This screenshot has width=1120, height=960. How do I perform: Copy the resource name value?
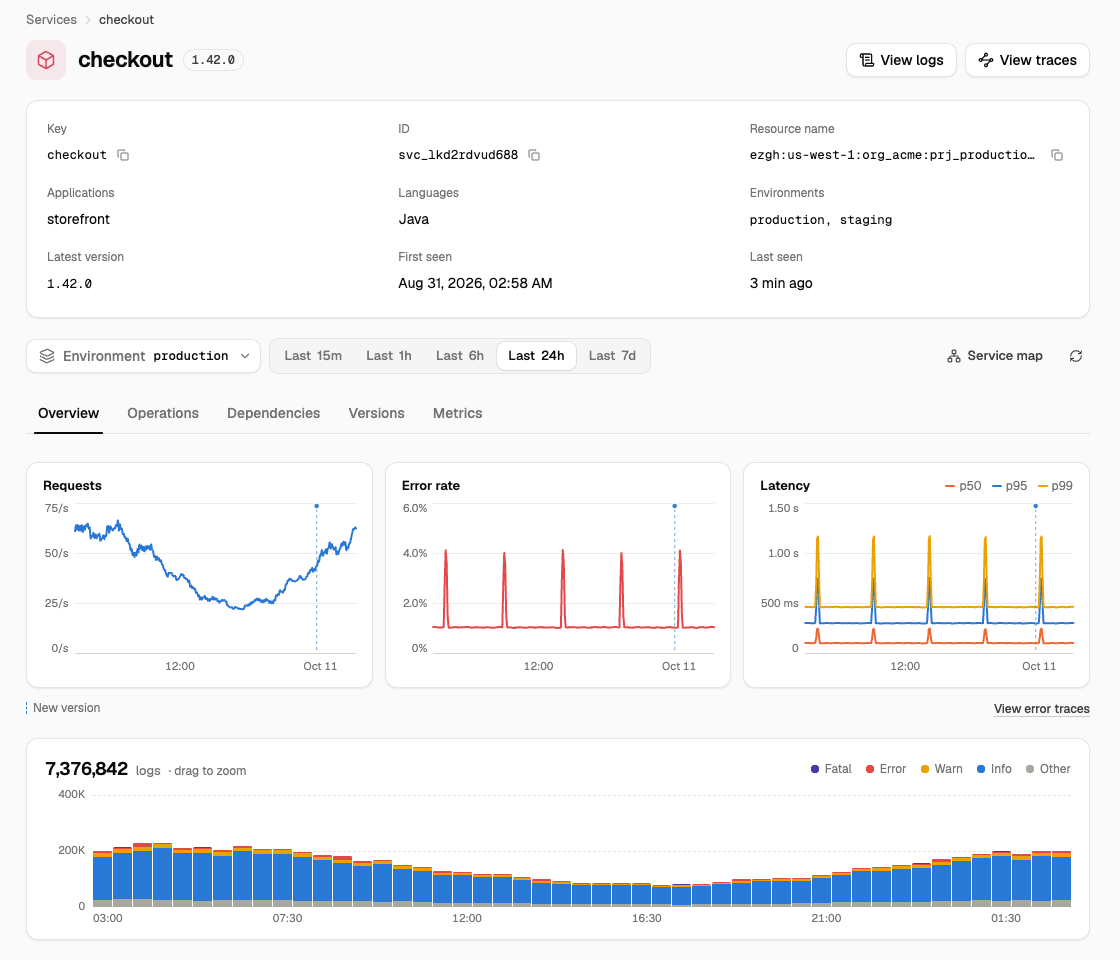coord(1056,155)
